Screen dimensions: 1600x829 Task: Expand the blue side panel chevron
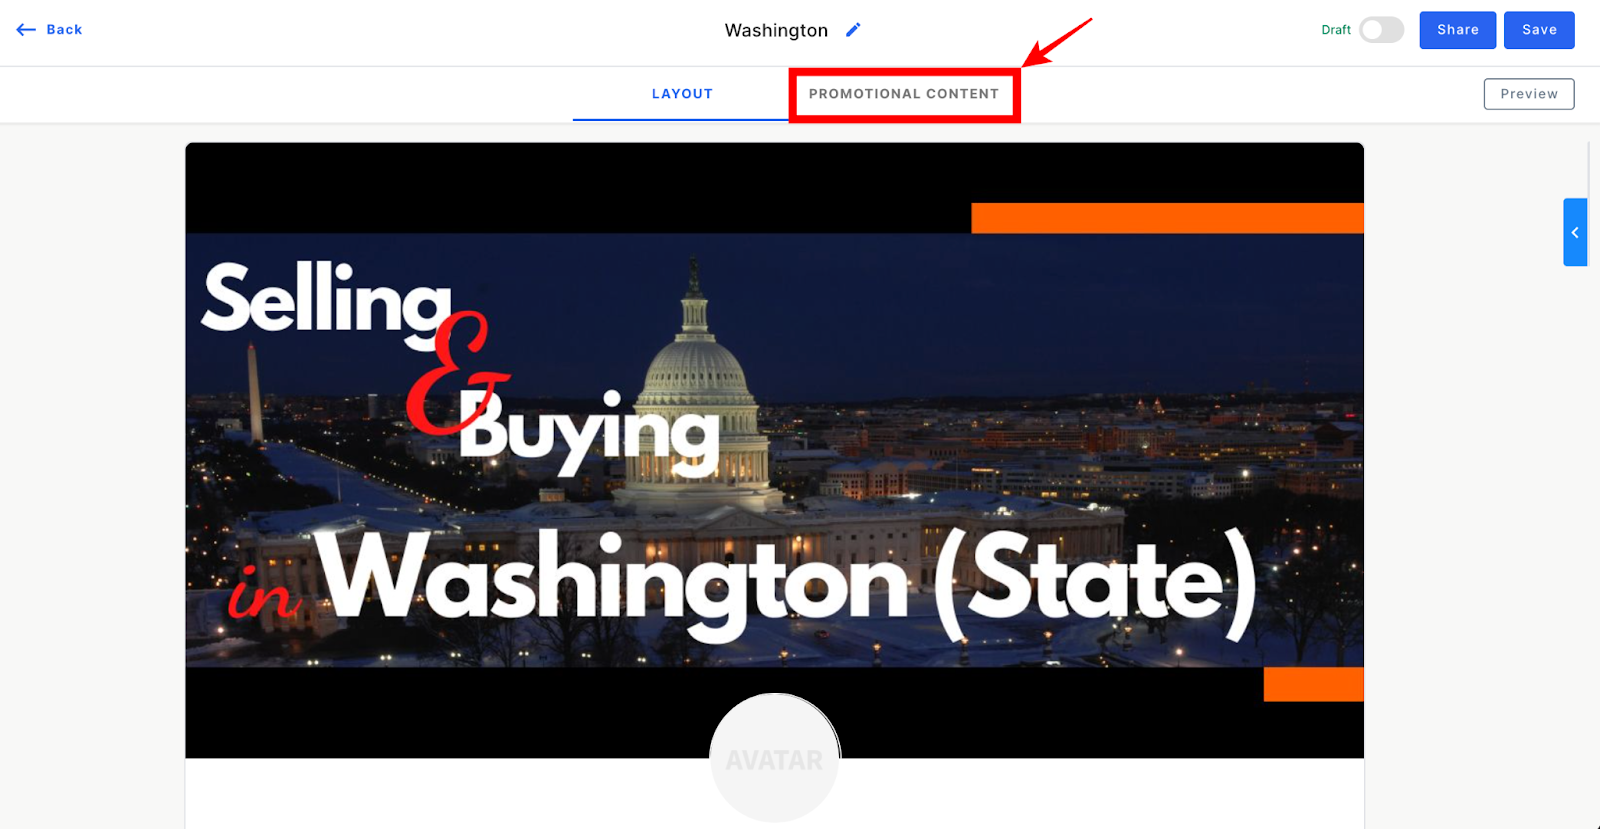(x=1575, y=232)
